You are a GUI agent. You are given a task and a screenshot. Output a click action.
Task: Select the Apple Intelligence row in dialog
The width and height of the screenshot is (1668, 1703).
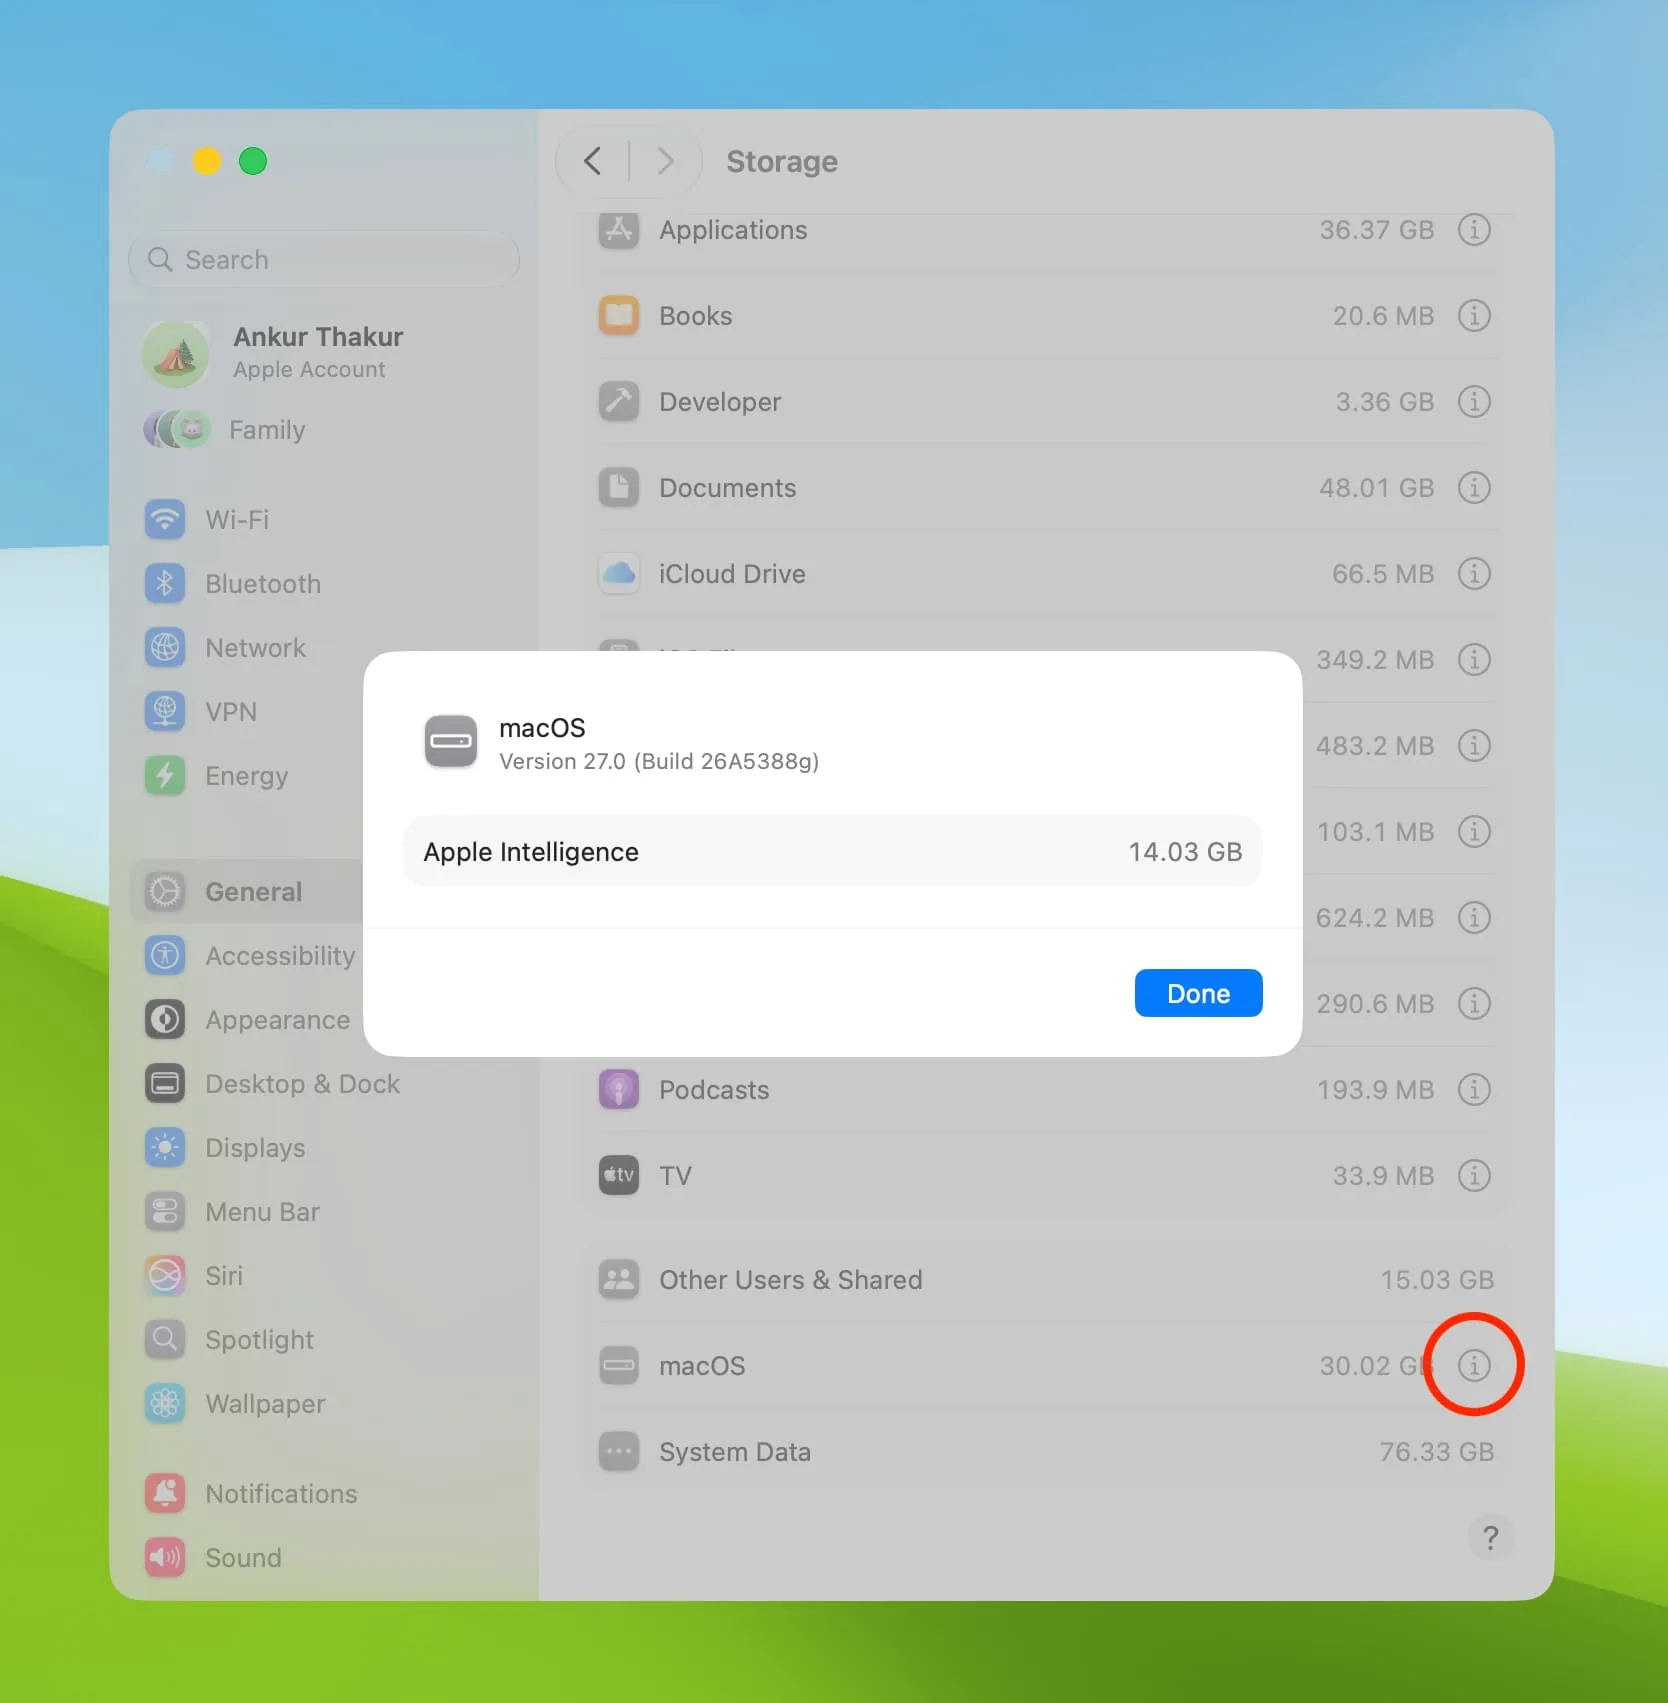(x=832, y=851)
